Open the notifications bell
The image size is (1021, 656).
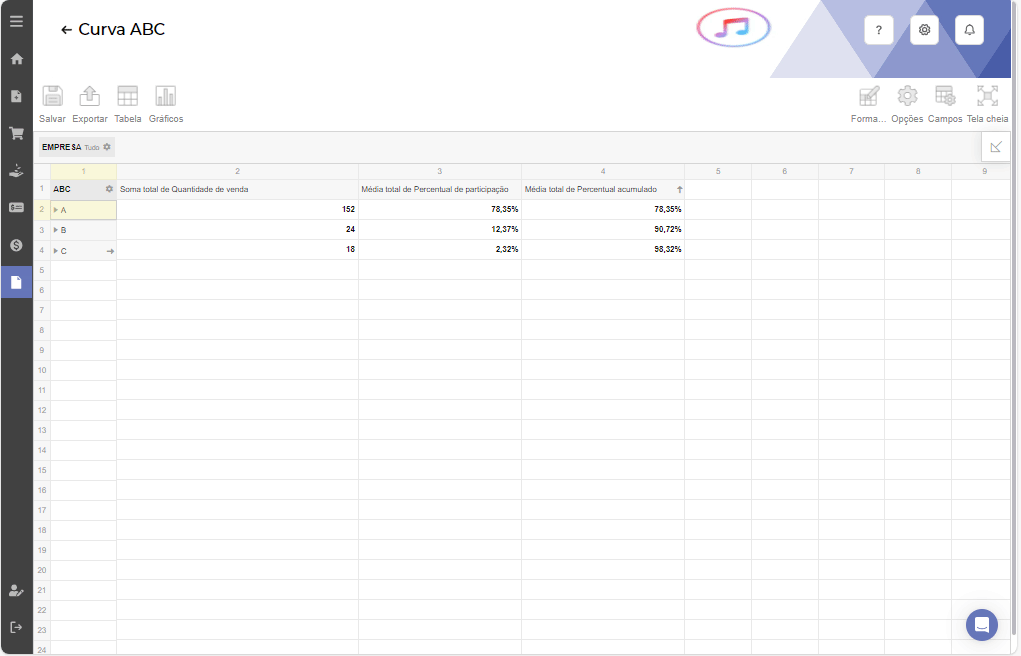[x=969, y=30]
